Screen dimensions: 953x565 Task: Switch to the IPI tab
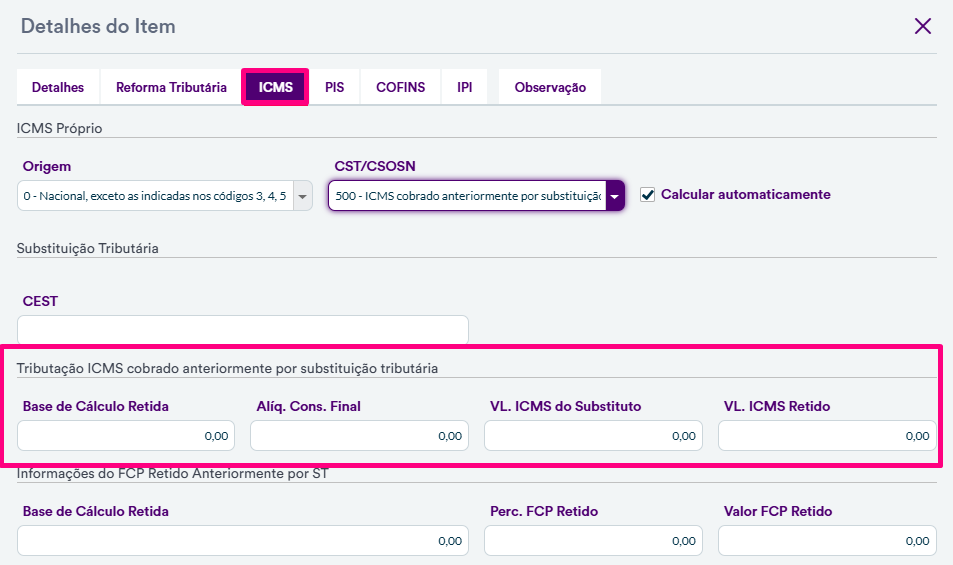coord(465,88)
